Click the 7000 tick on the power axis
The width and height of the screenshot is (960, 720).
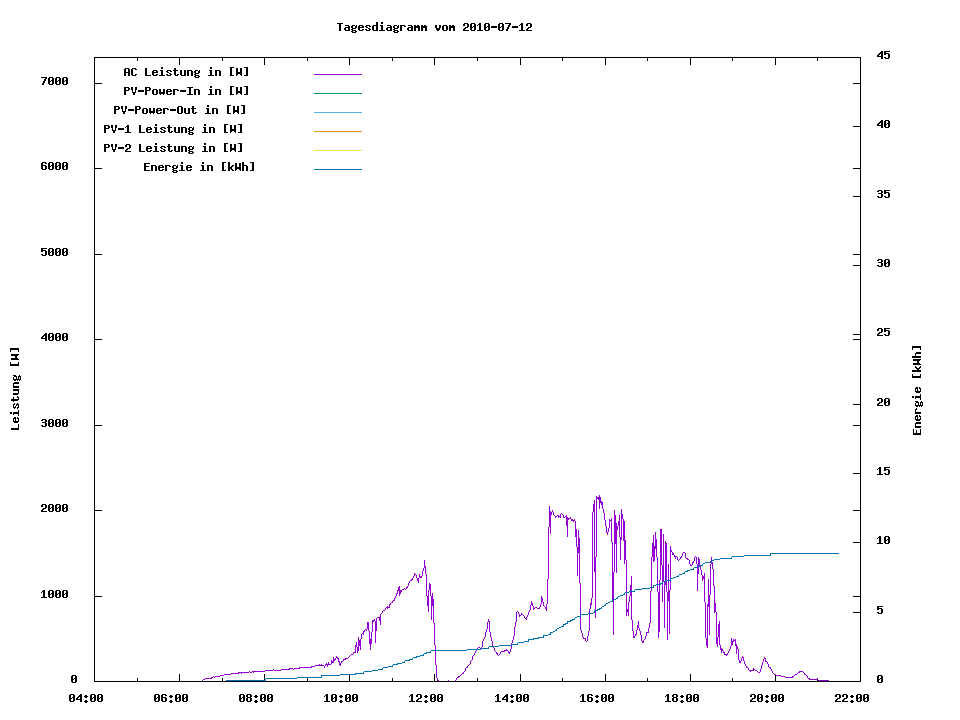54,81
